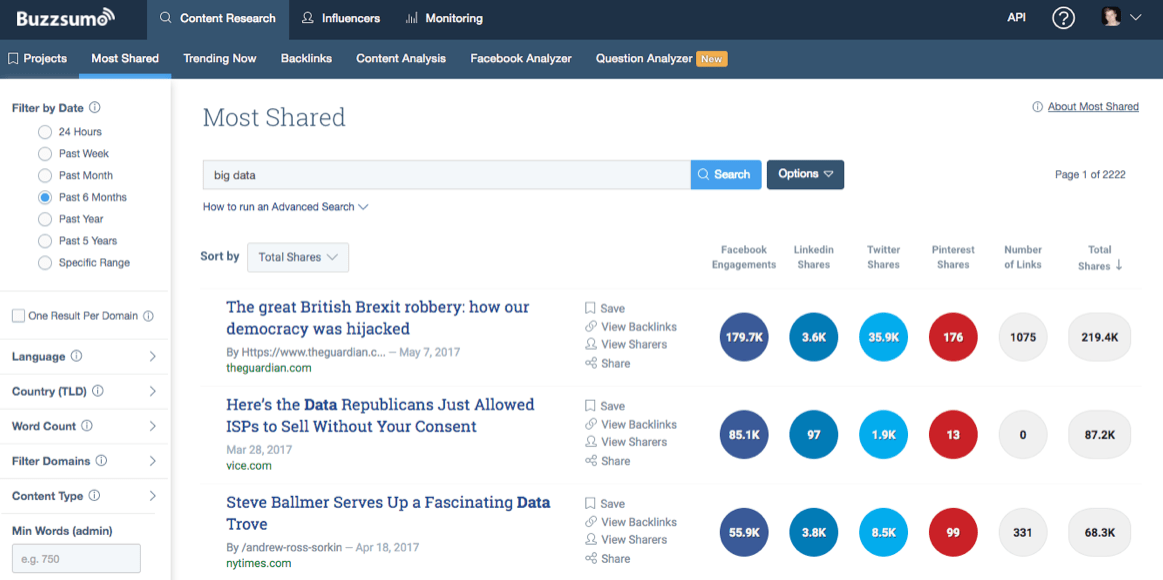Click the 176 Pinterest shares circle
Screen dimensions: 1163x580
953,337
